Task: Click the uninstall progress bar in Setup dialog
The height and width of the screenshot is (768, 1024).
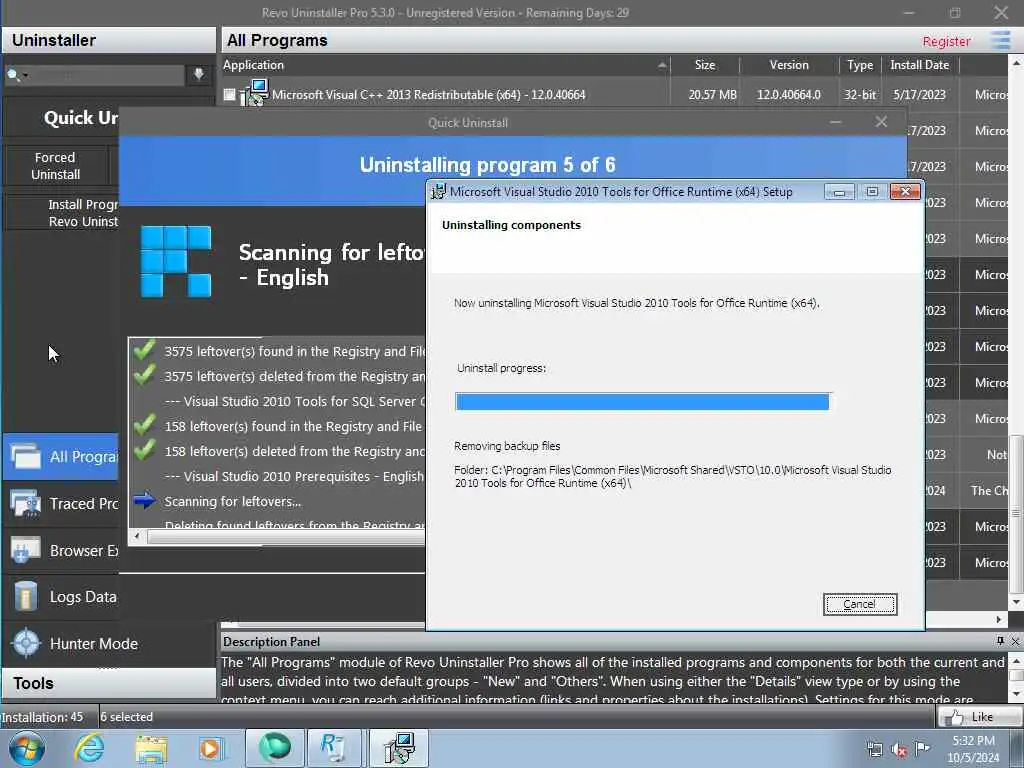Action: [x=643, y=402]
